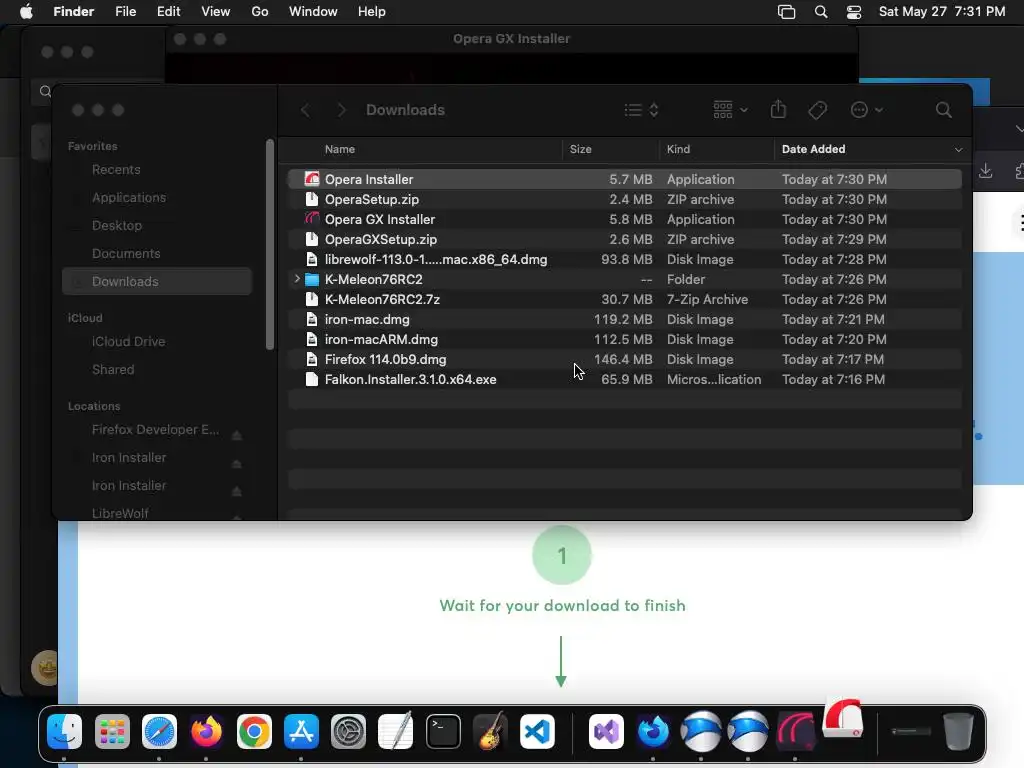Open Spotlight search in menu bar
Screen dimensions: 1024x768
click(821, 12)
